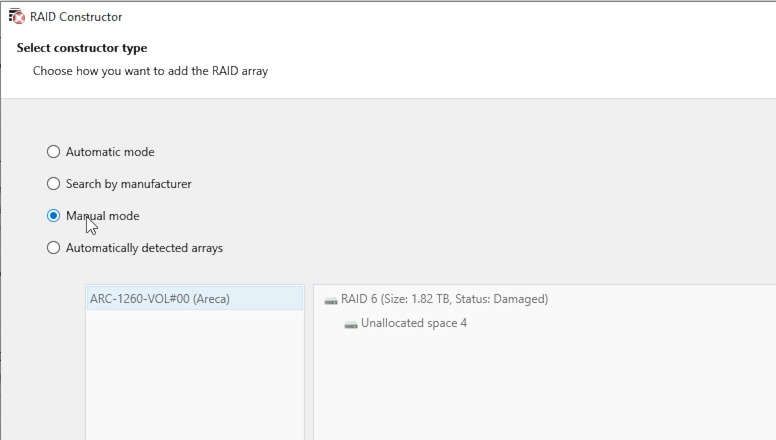Select the Manual mode radio button
The height and width of the screenshot is (440, 776).
click(53, 216)
